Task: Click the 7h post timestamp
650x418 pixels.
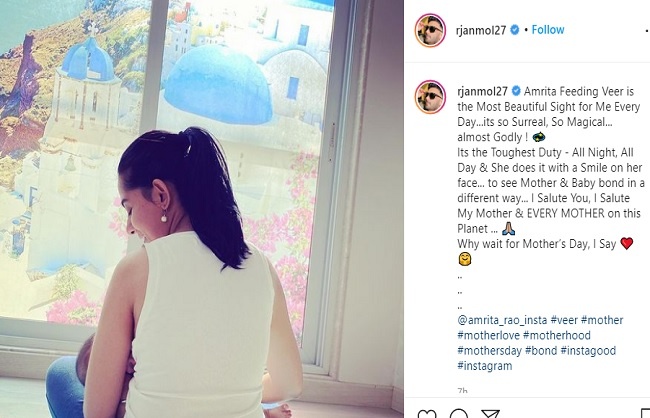Action: pos(463,391)
